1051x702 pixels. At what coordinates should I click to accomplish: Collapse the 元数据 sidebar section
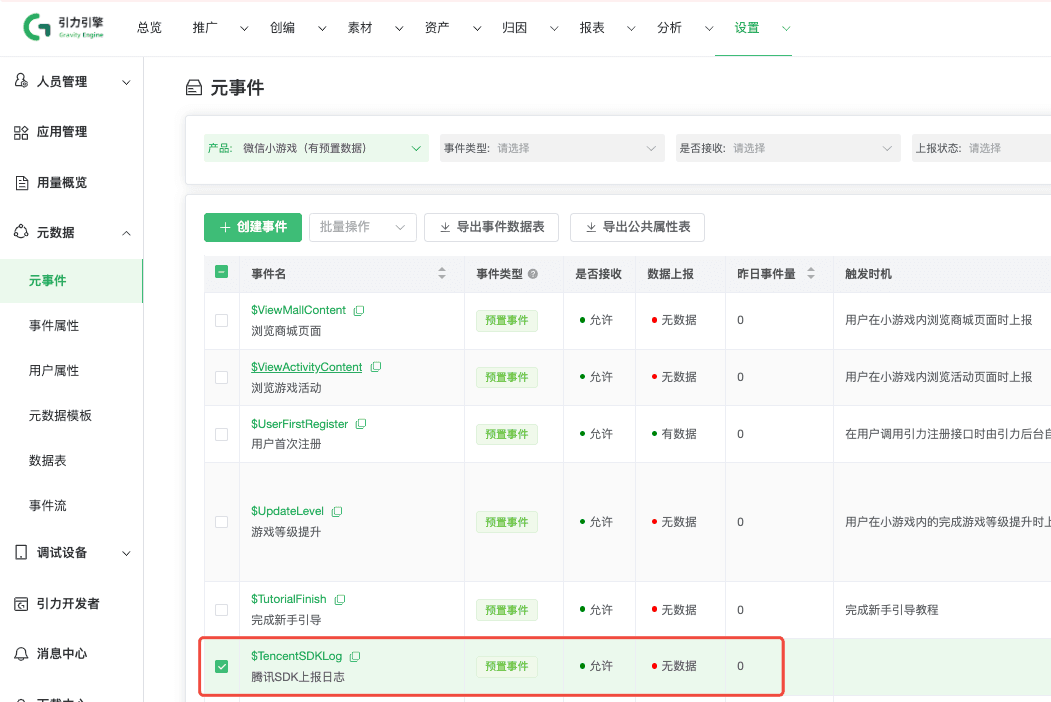point(126,233)
